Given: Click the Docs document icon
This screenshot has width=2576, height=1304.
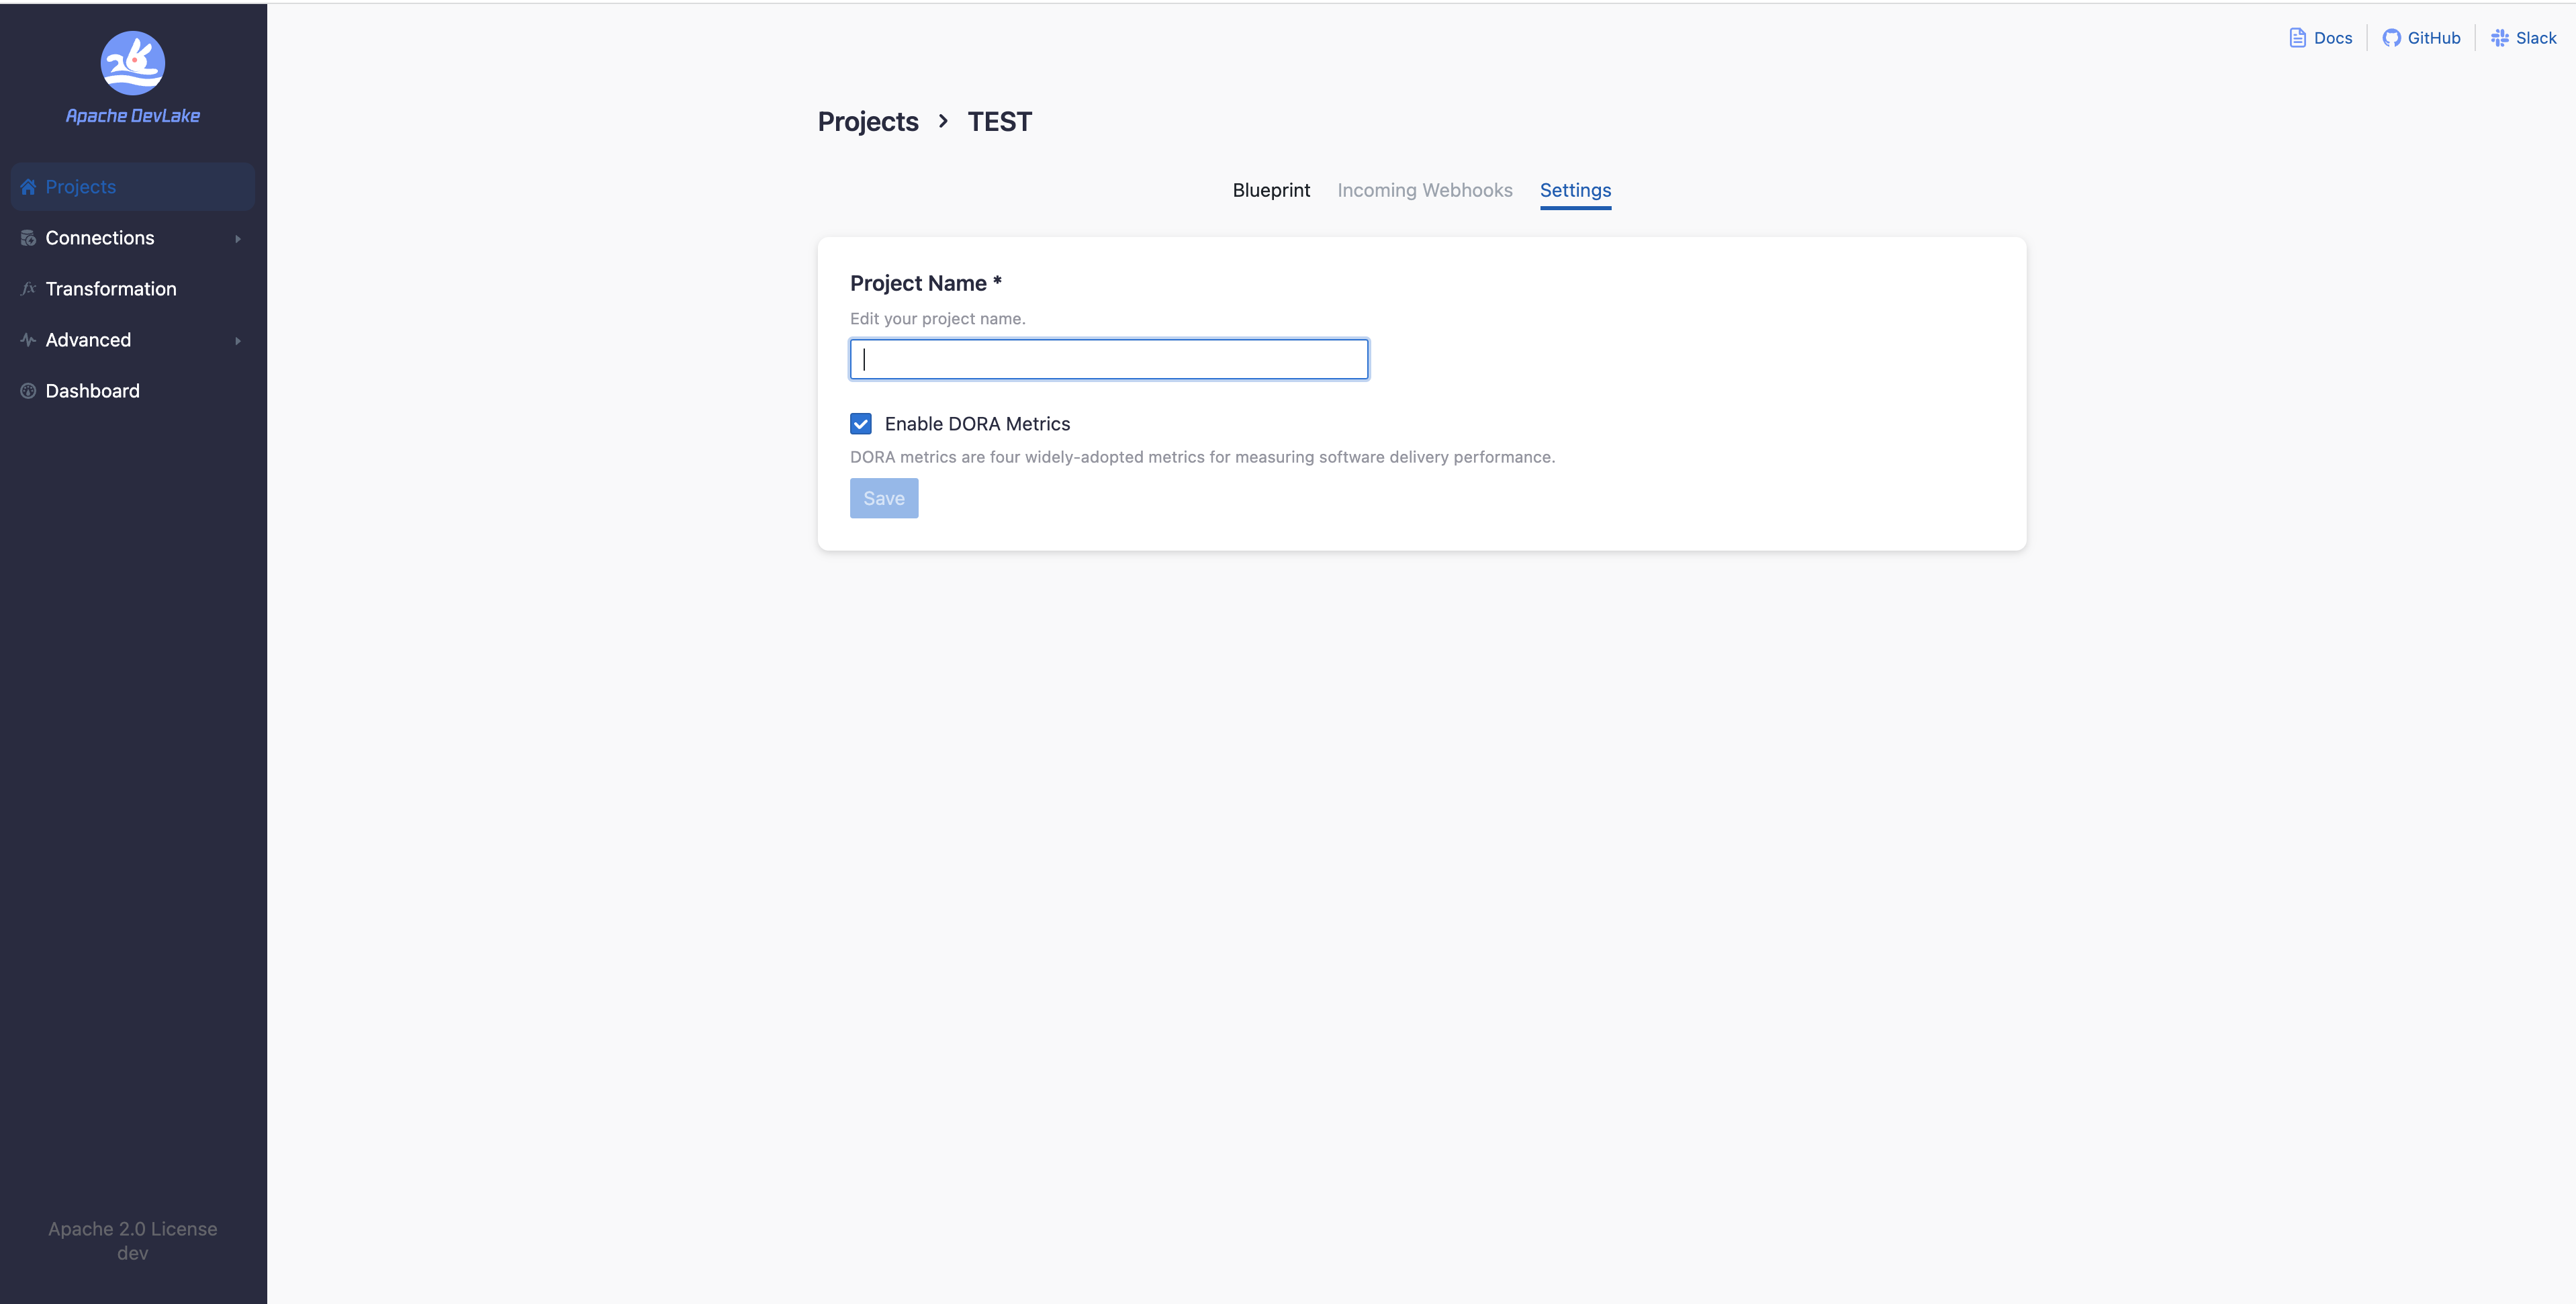Looking at the screenshot, I should click(x=2297, y=38).
